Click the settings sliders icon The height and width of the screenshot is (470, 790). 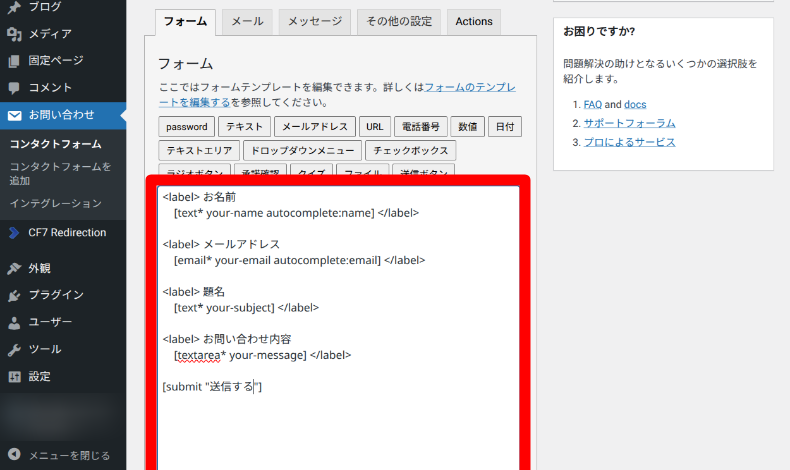(x=14, y=376)
